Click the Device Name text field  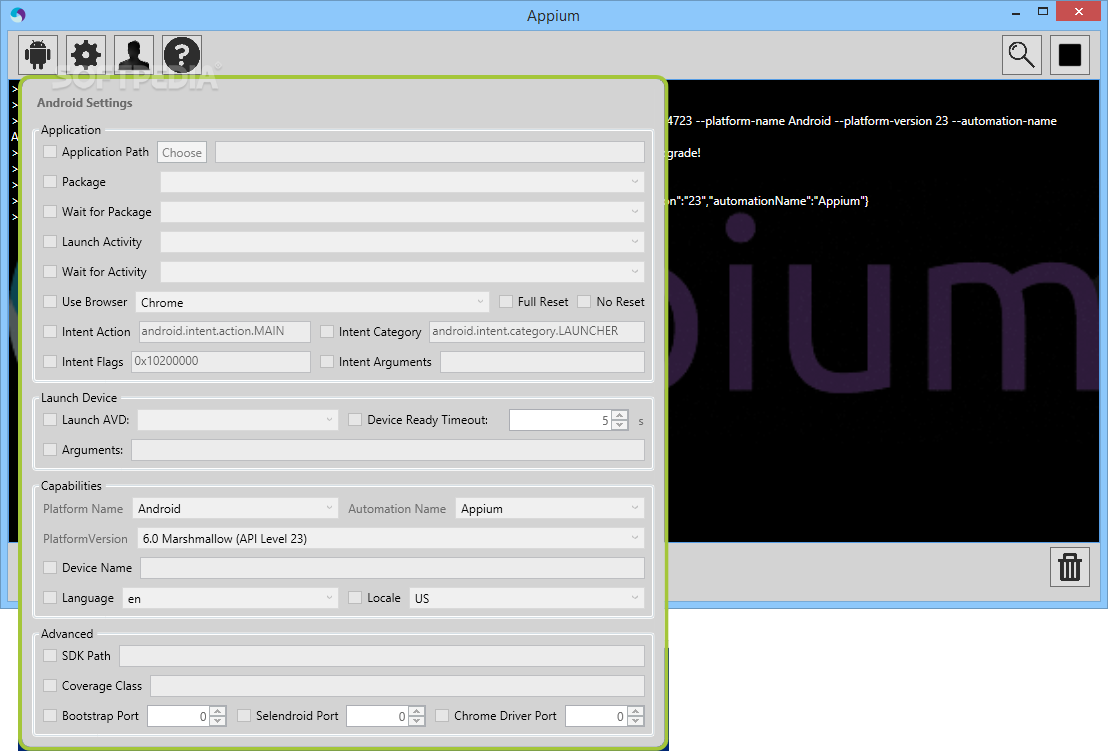(x=392, y=568)
